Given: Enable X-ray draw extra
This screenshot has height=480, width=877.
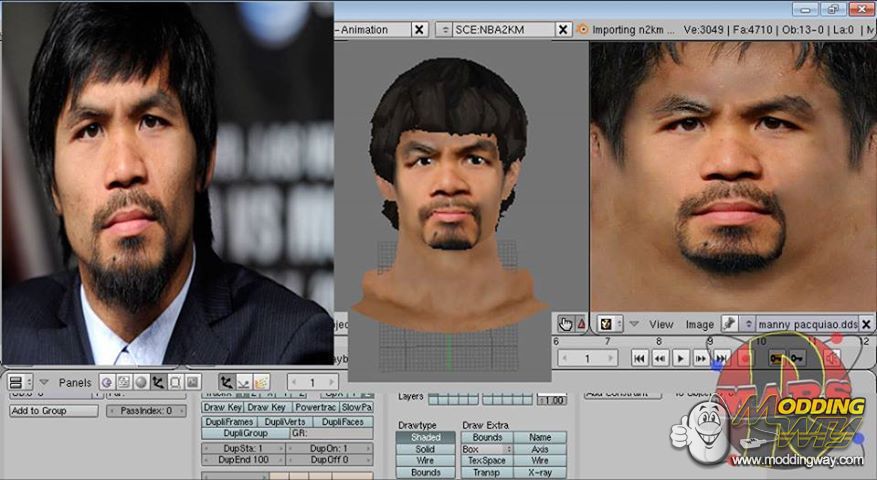Looking at the screenshot, I should [540, 473].
